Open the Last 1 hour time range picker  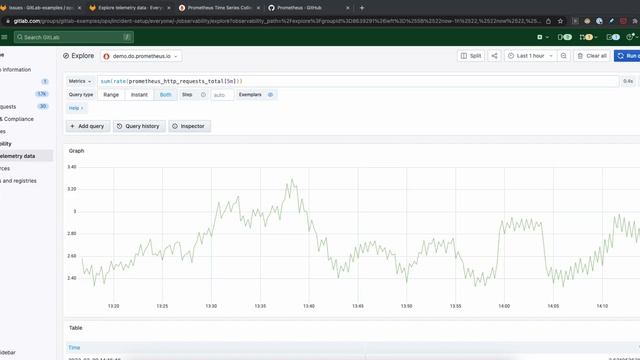coord(530,56)
